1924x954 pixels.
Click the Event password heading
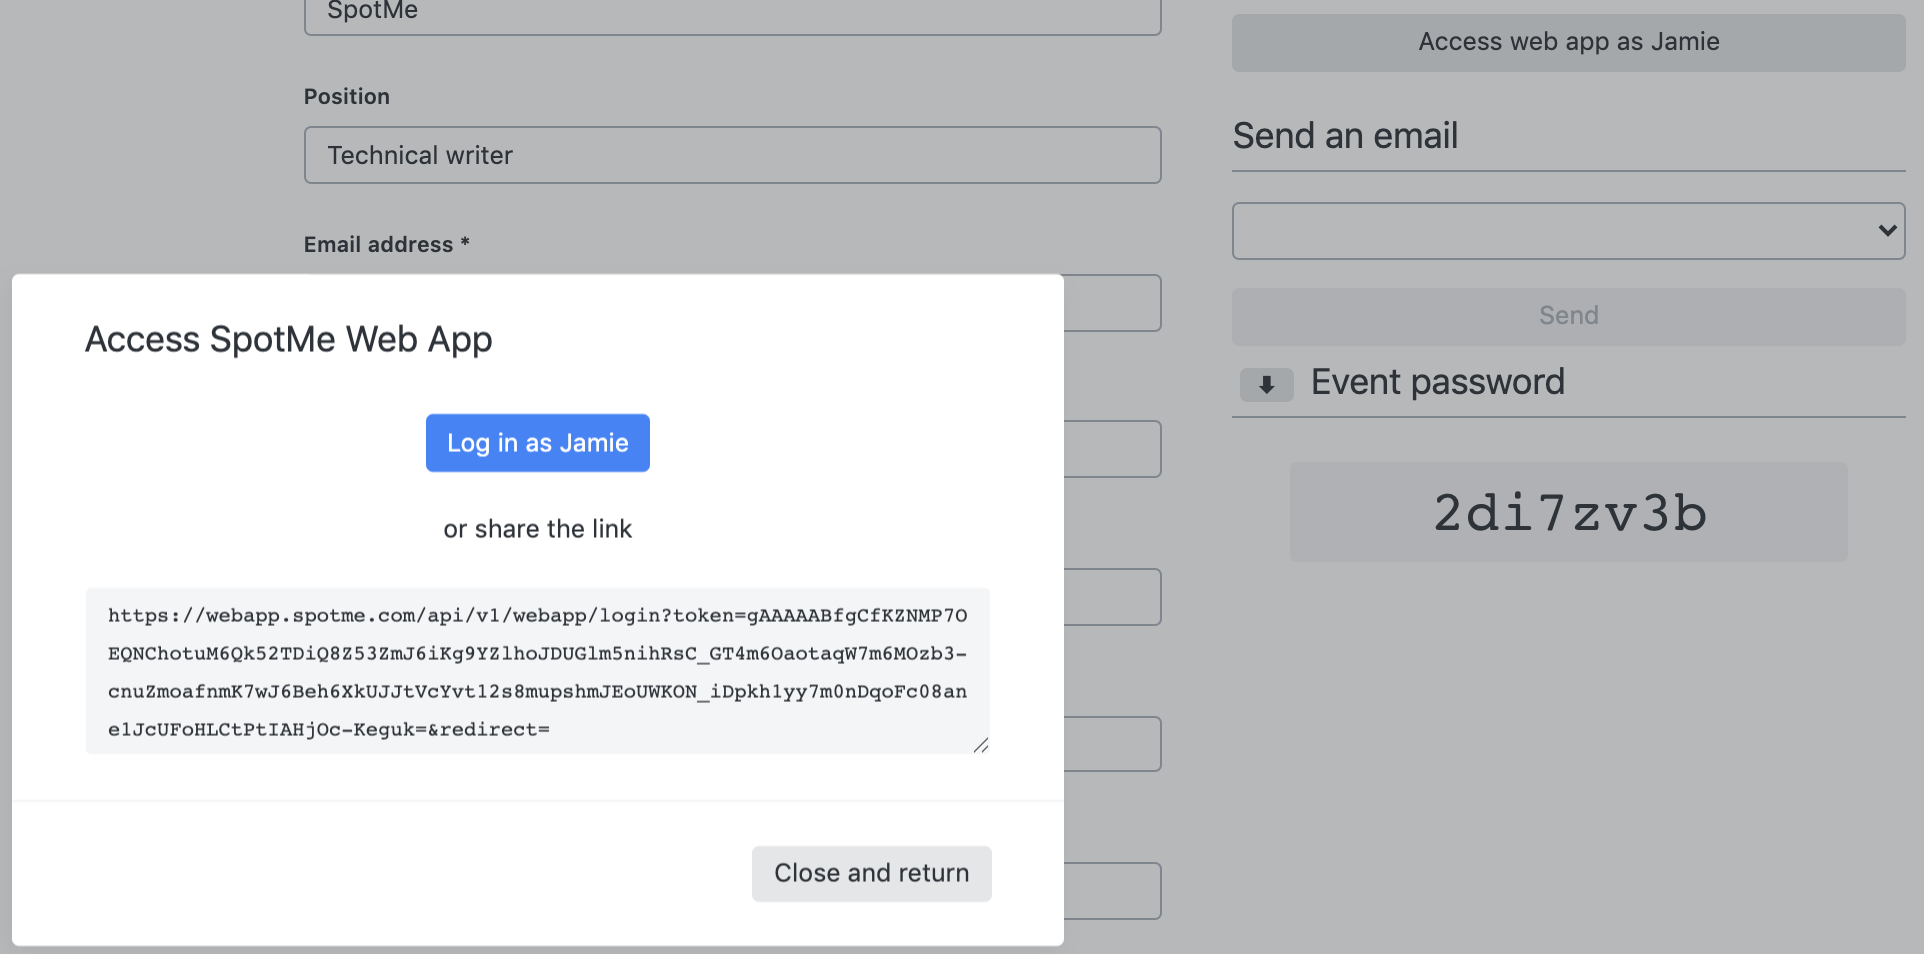(1438, 382)
